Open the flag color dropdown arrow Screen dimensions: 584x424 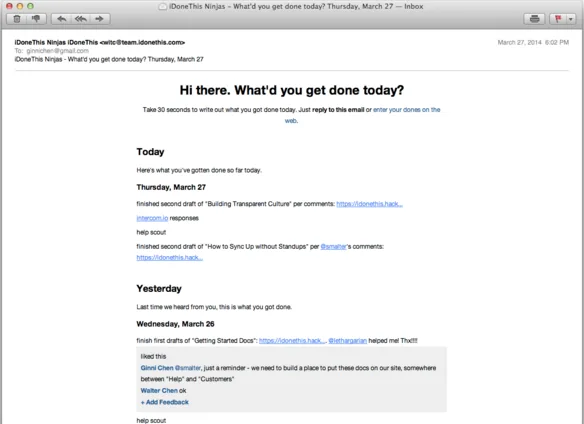tap(571, 19)
